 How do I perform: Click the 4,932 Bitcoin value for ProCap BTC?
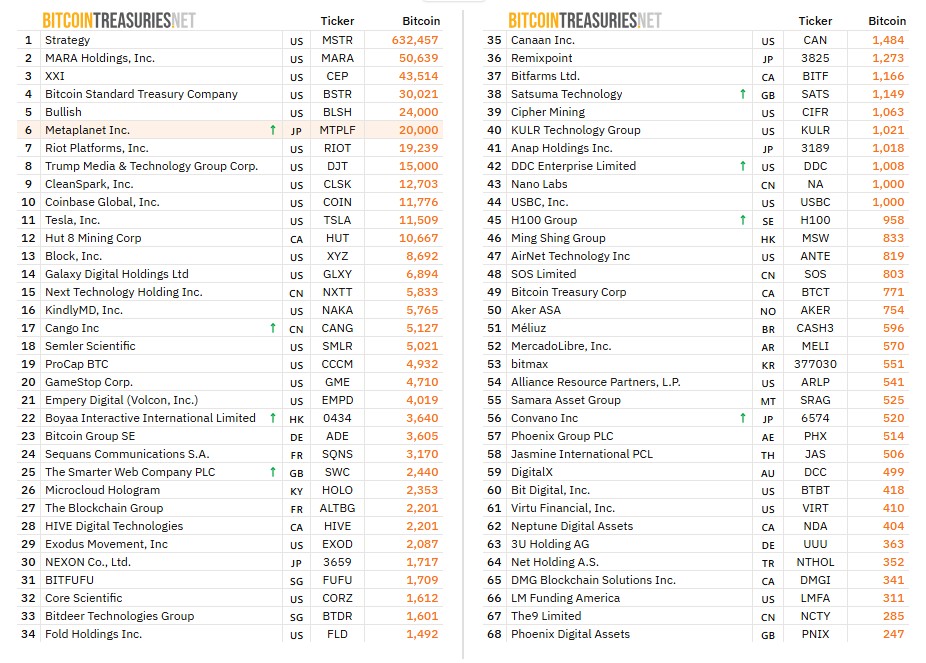tap(422, 364)
